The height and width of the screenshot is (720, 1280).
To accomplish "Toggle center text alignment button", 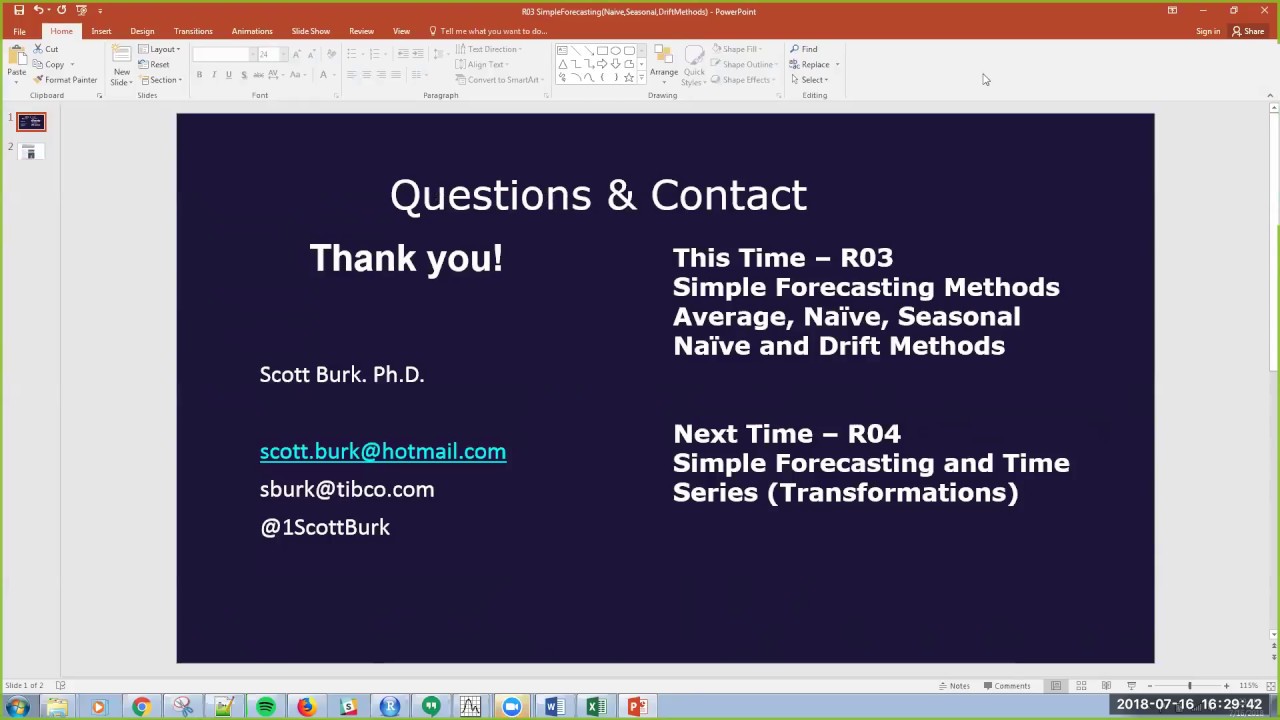I will point(366,75).
